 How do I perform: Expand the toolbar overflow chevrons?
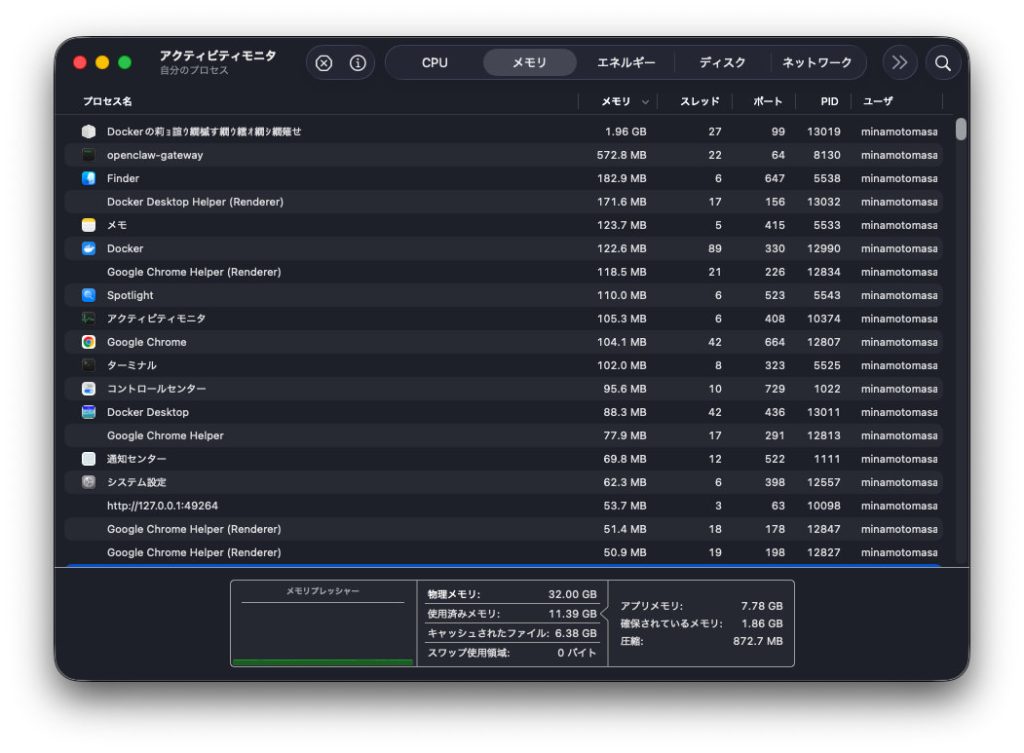[899, 63]
